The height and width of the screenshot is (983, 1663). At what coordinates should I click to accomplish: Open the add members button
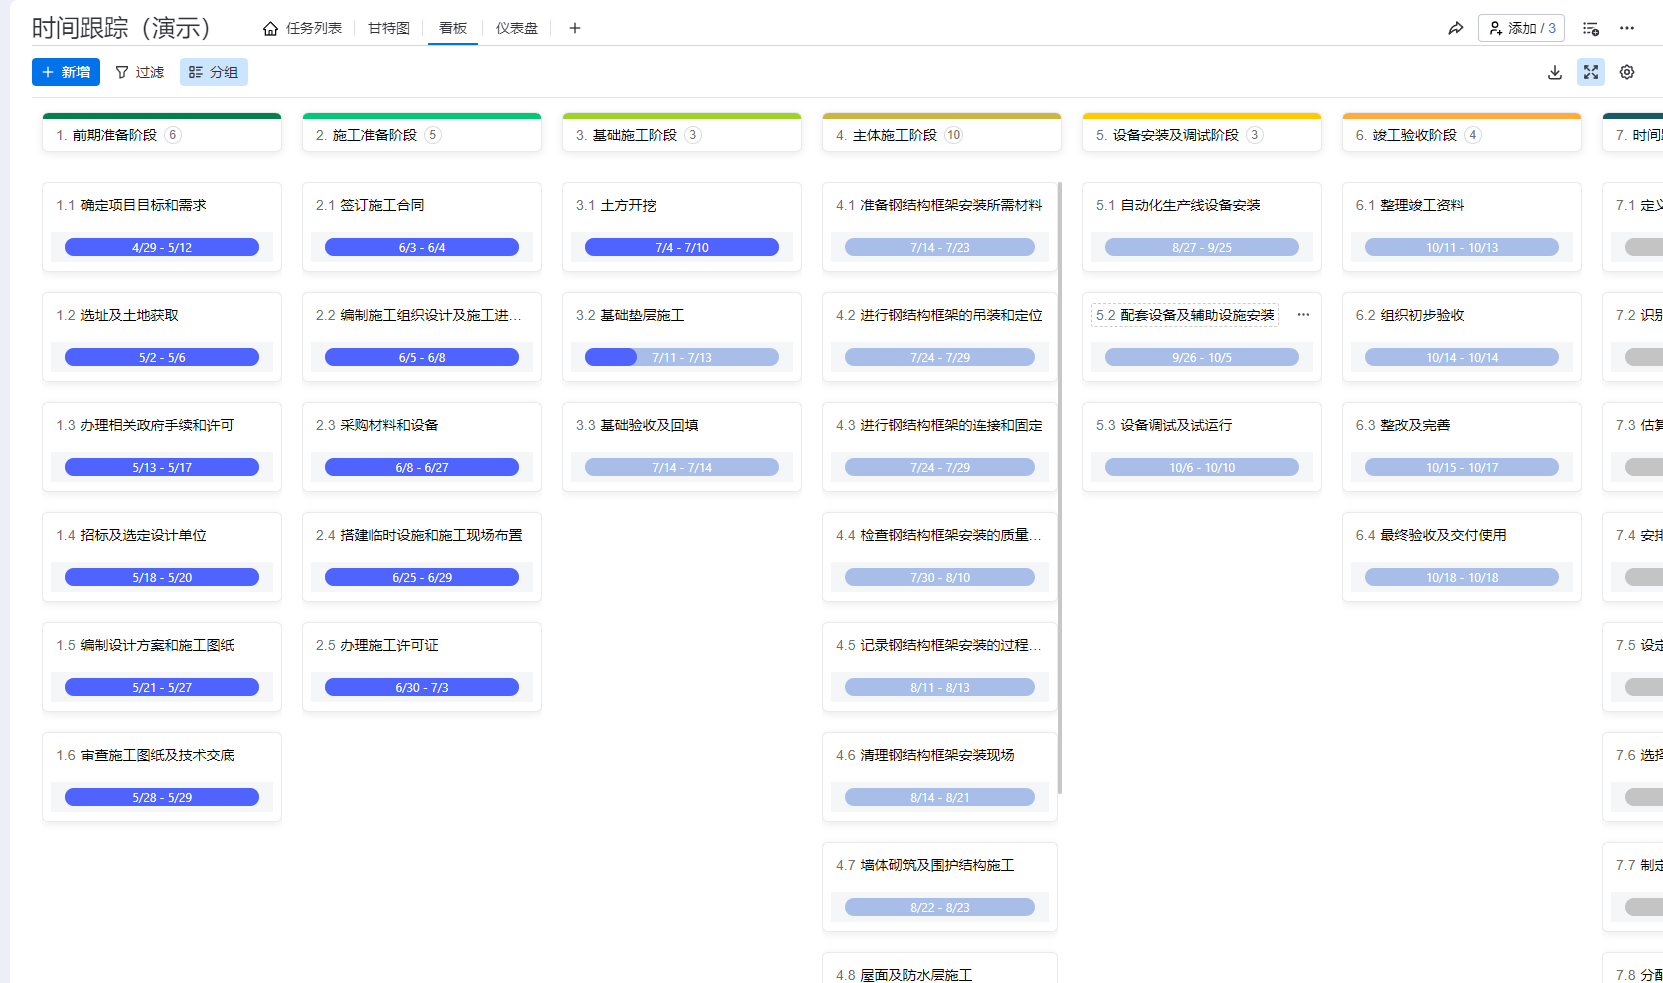[1521, 28]
